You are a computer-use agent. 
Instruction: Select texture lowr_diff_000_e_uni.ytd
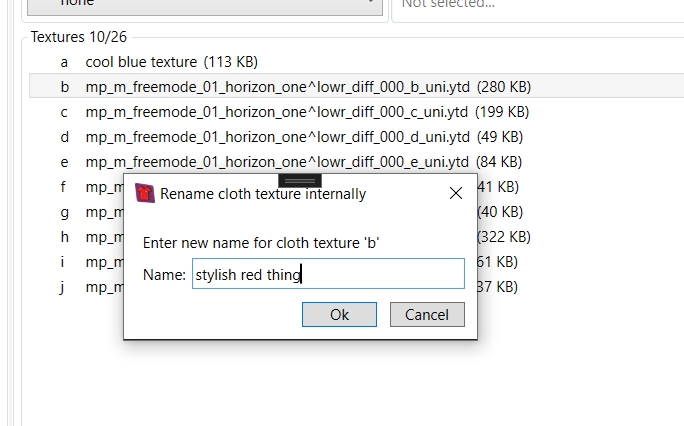point(277,162)
